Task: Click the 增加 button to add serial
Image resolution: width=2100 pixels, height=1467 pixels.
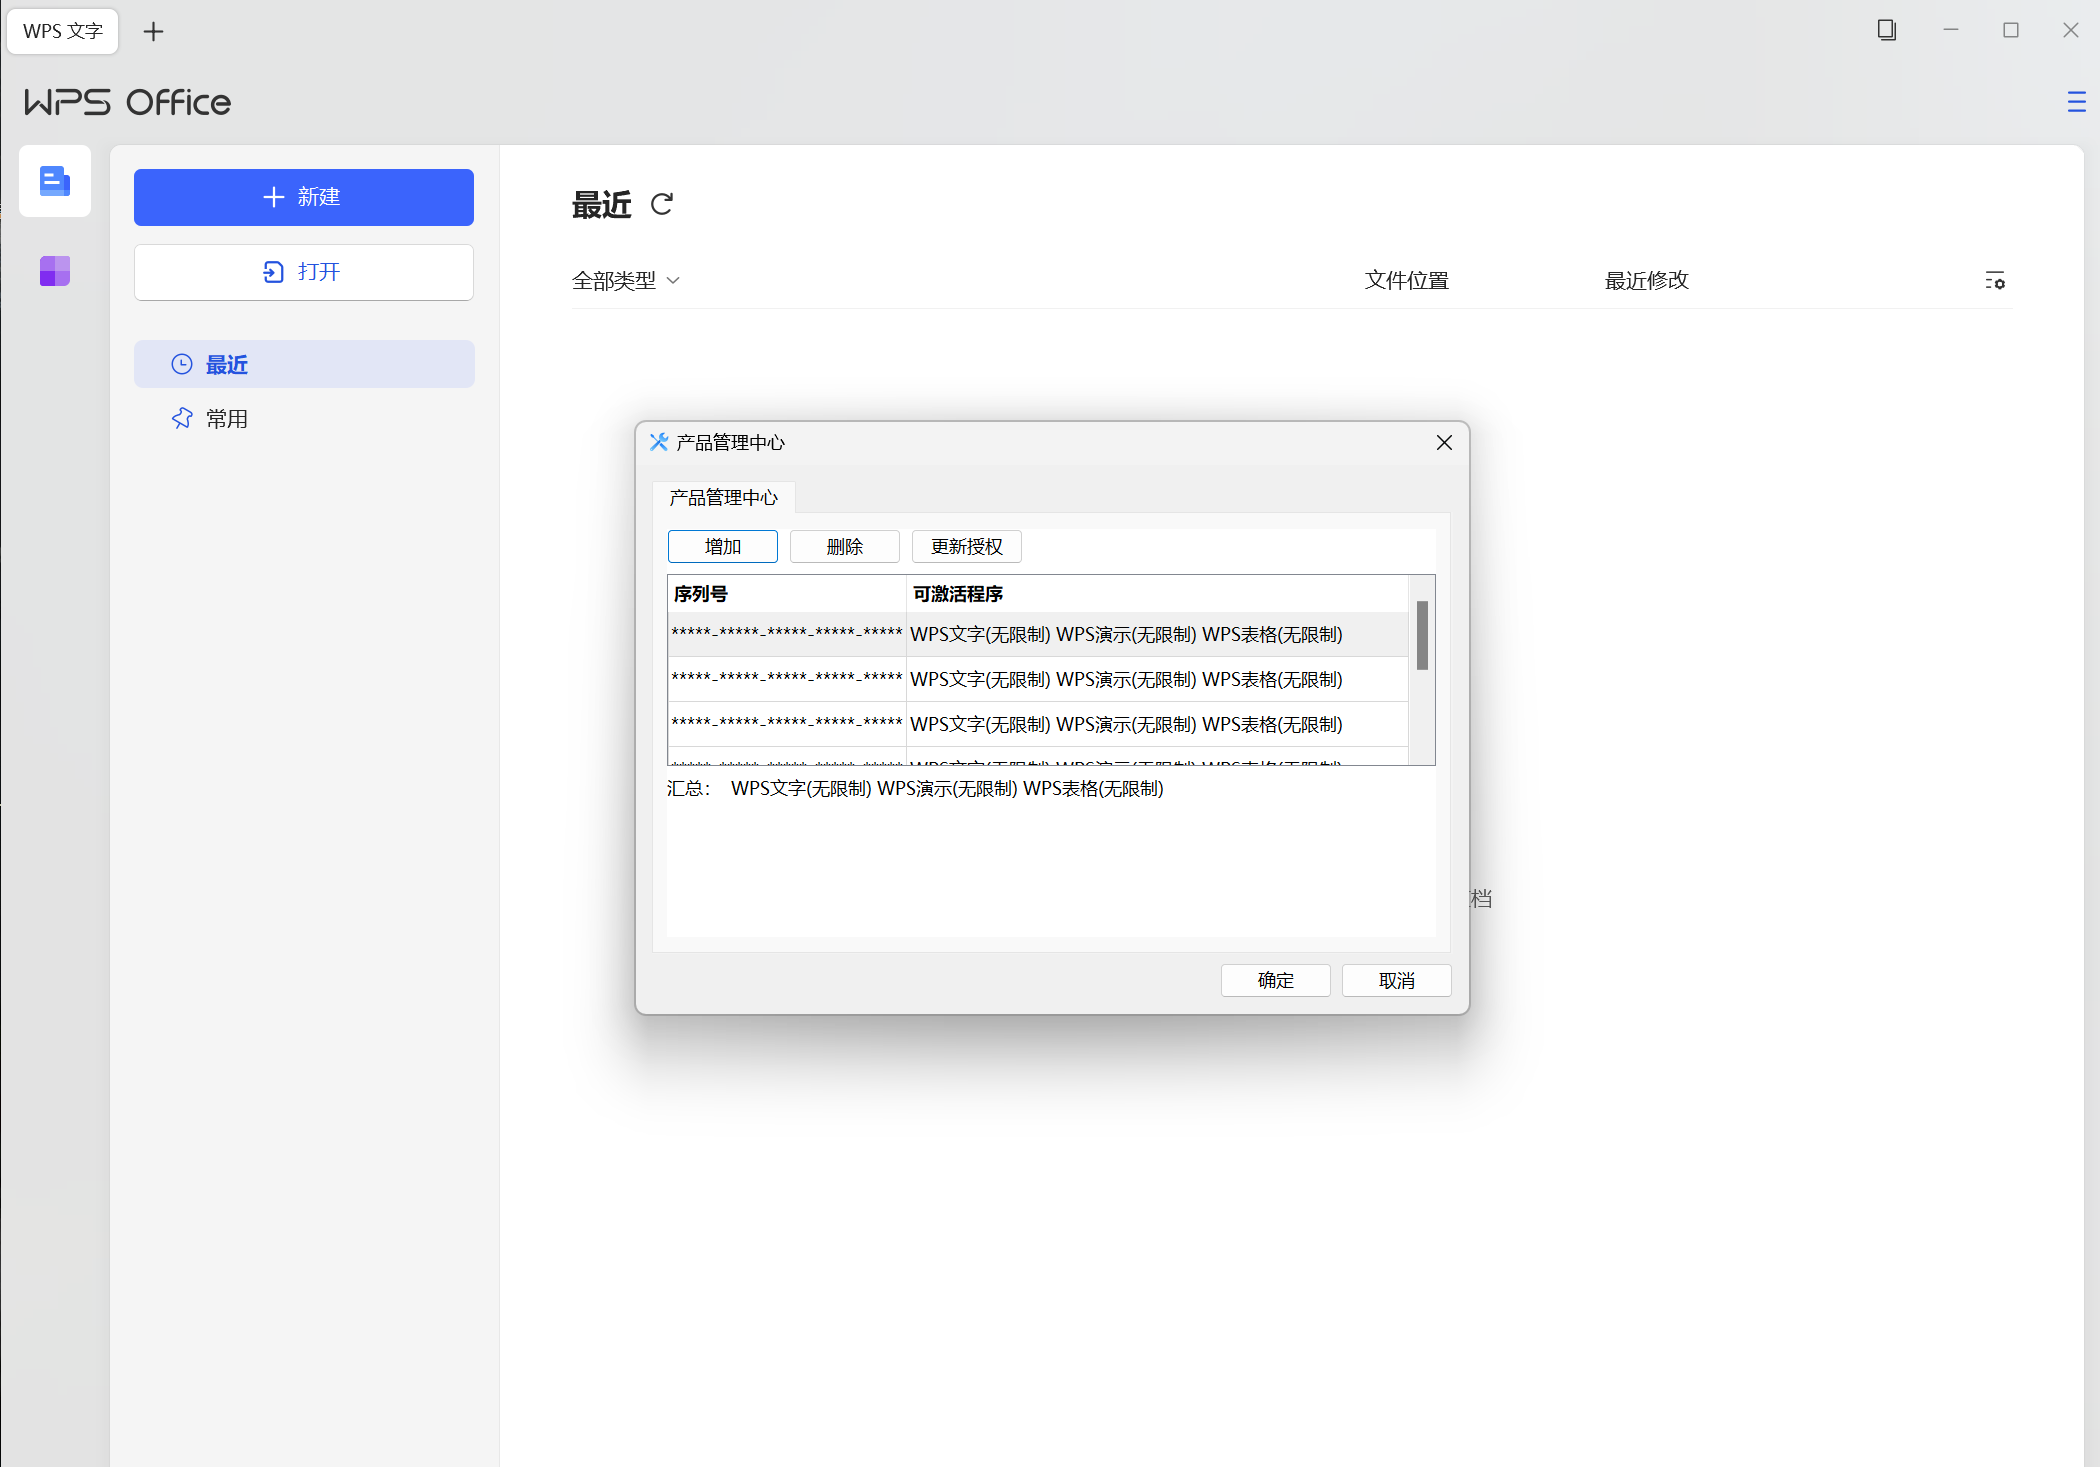Action: click(722, 546)
